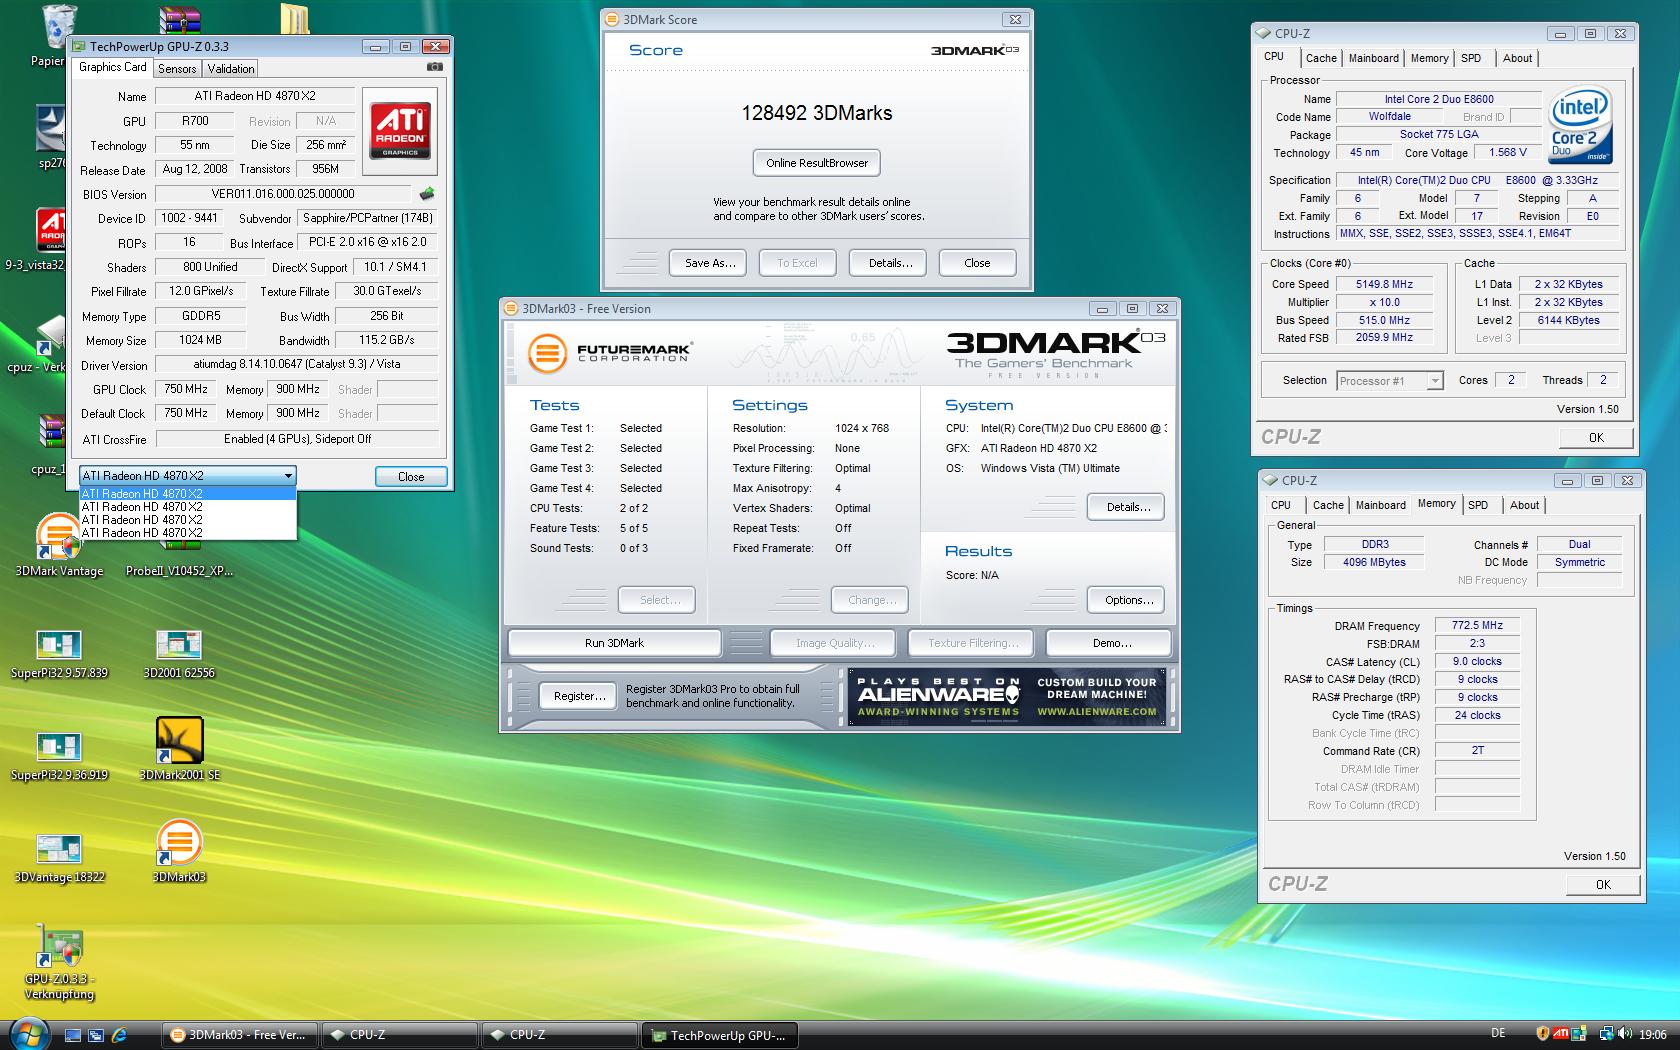Viewport: 1680px width, 1050px height.
Task: Switch to the Sensors tab in GPU-Z
Action: (x=177, y=69)
